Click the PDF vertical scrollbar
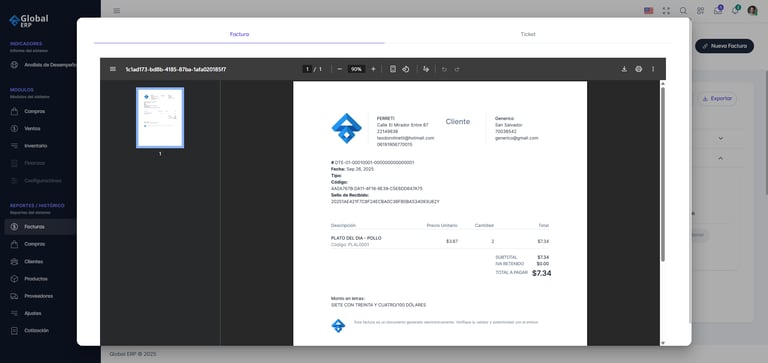This screenshot has height=363, width=768. click(x=663, y=174)
